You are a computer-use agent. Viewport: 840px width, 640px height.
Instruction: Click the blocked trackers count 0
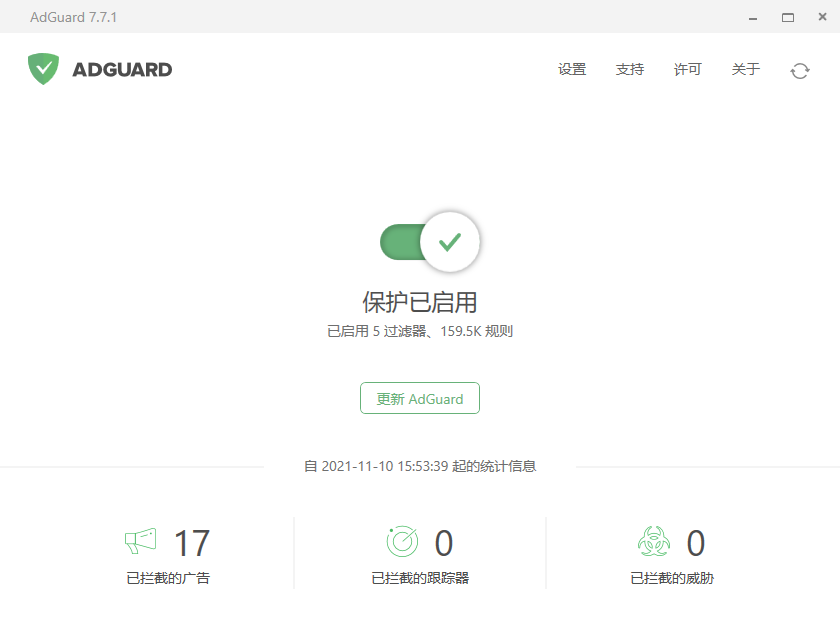pyautogui.click(x=443, y=544)
